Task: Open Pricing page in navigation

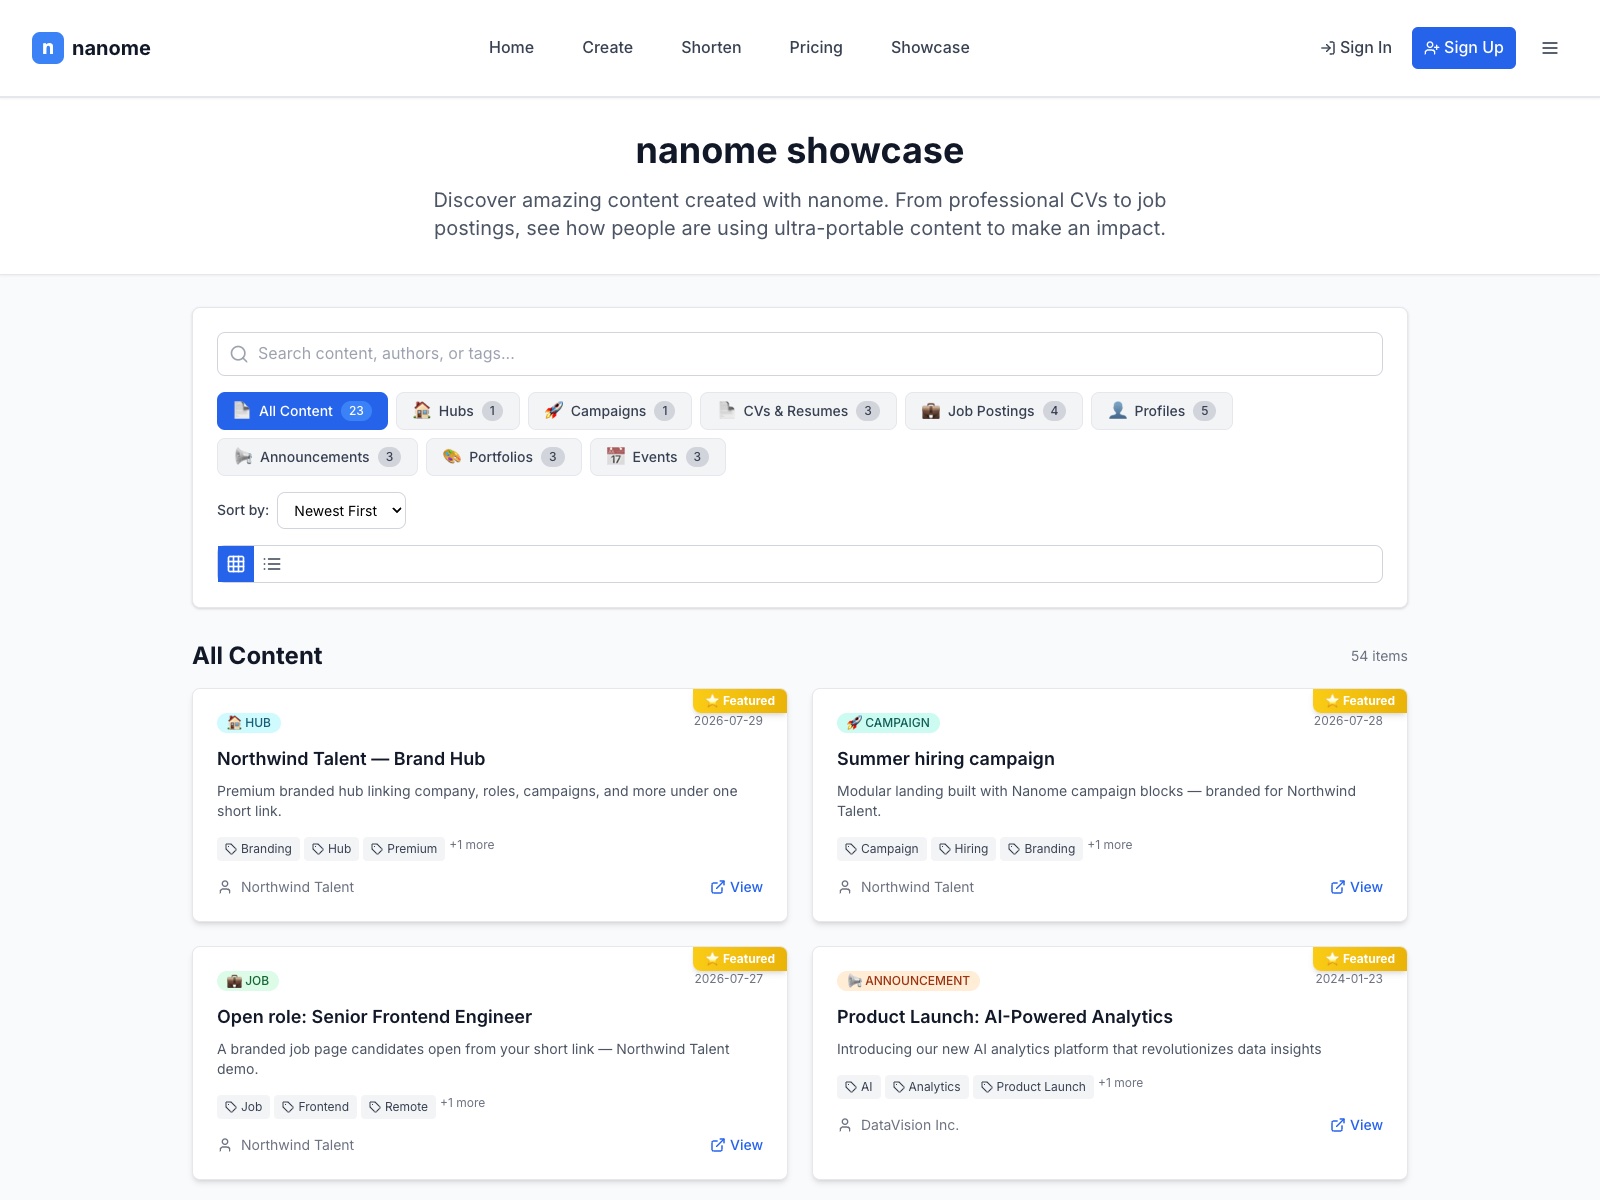Action: 816,48
